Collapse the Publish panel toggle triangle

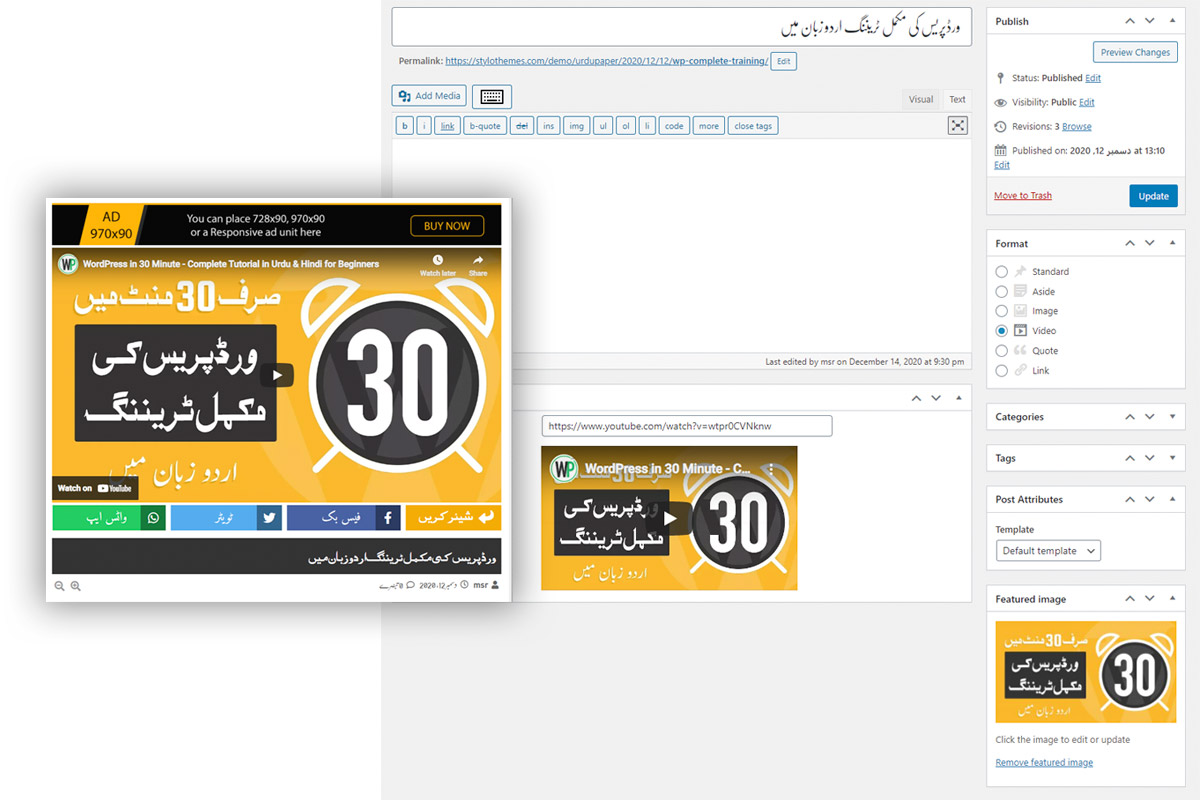tap(1172, 20)
